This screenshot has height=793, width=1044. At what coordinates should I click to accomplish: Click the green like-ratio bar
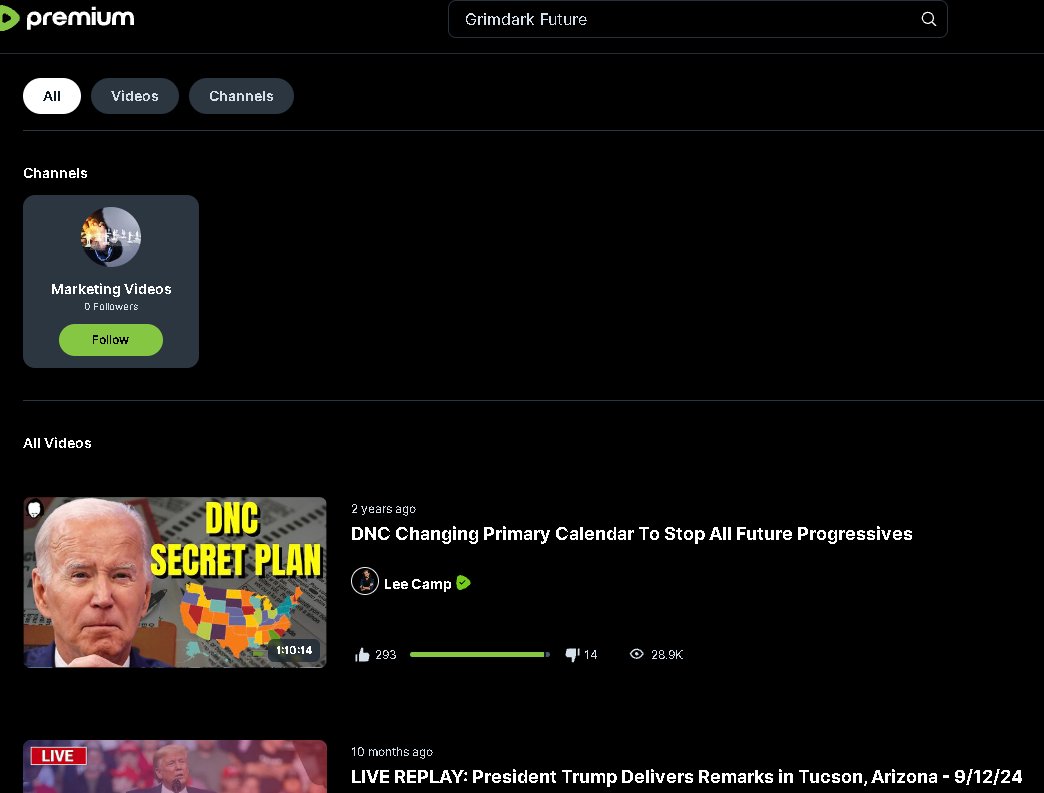pos(479,655)
